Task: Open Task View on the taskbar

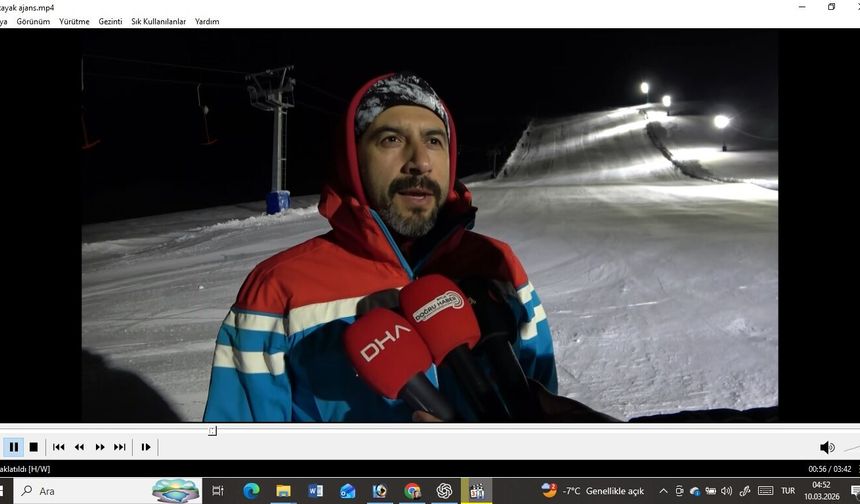Action: click(218, 491)
